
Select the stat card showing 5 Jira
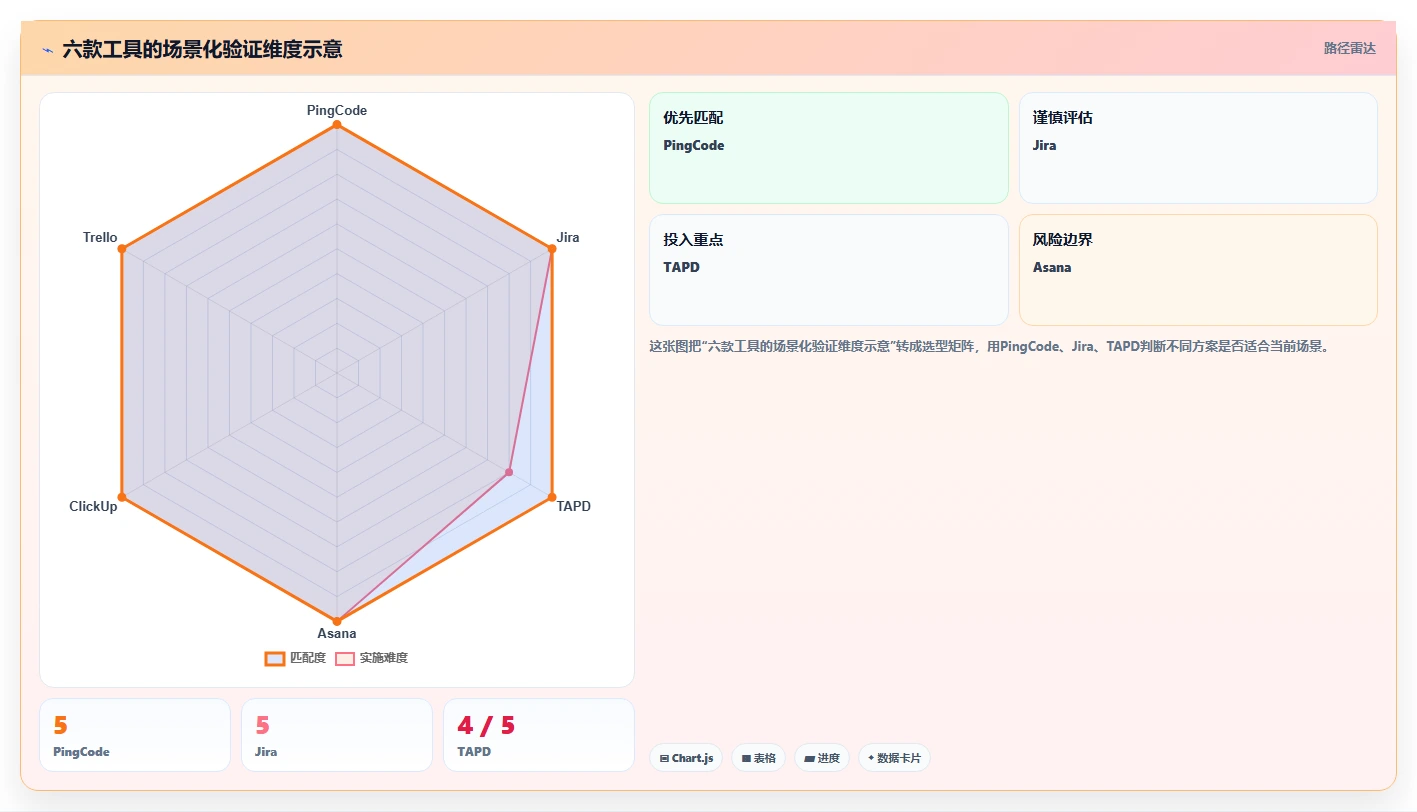(x=337, y=735)
